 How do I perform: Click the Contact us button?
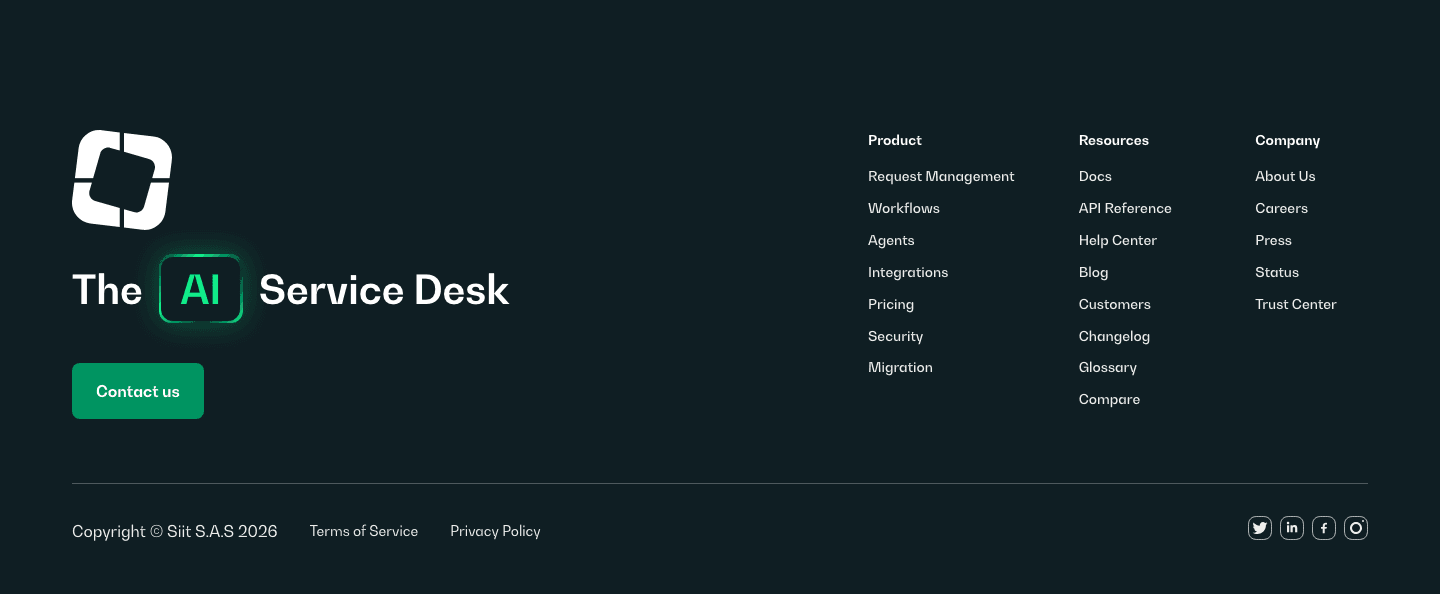coord(138,391)
